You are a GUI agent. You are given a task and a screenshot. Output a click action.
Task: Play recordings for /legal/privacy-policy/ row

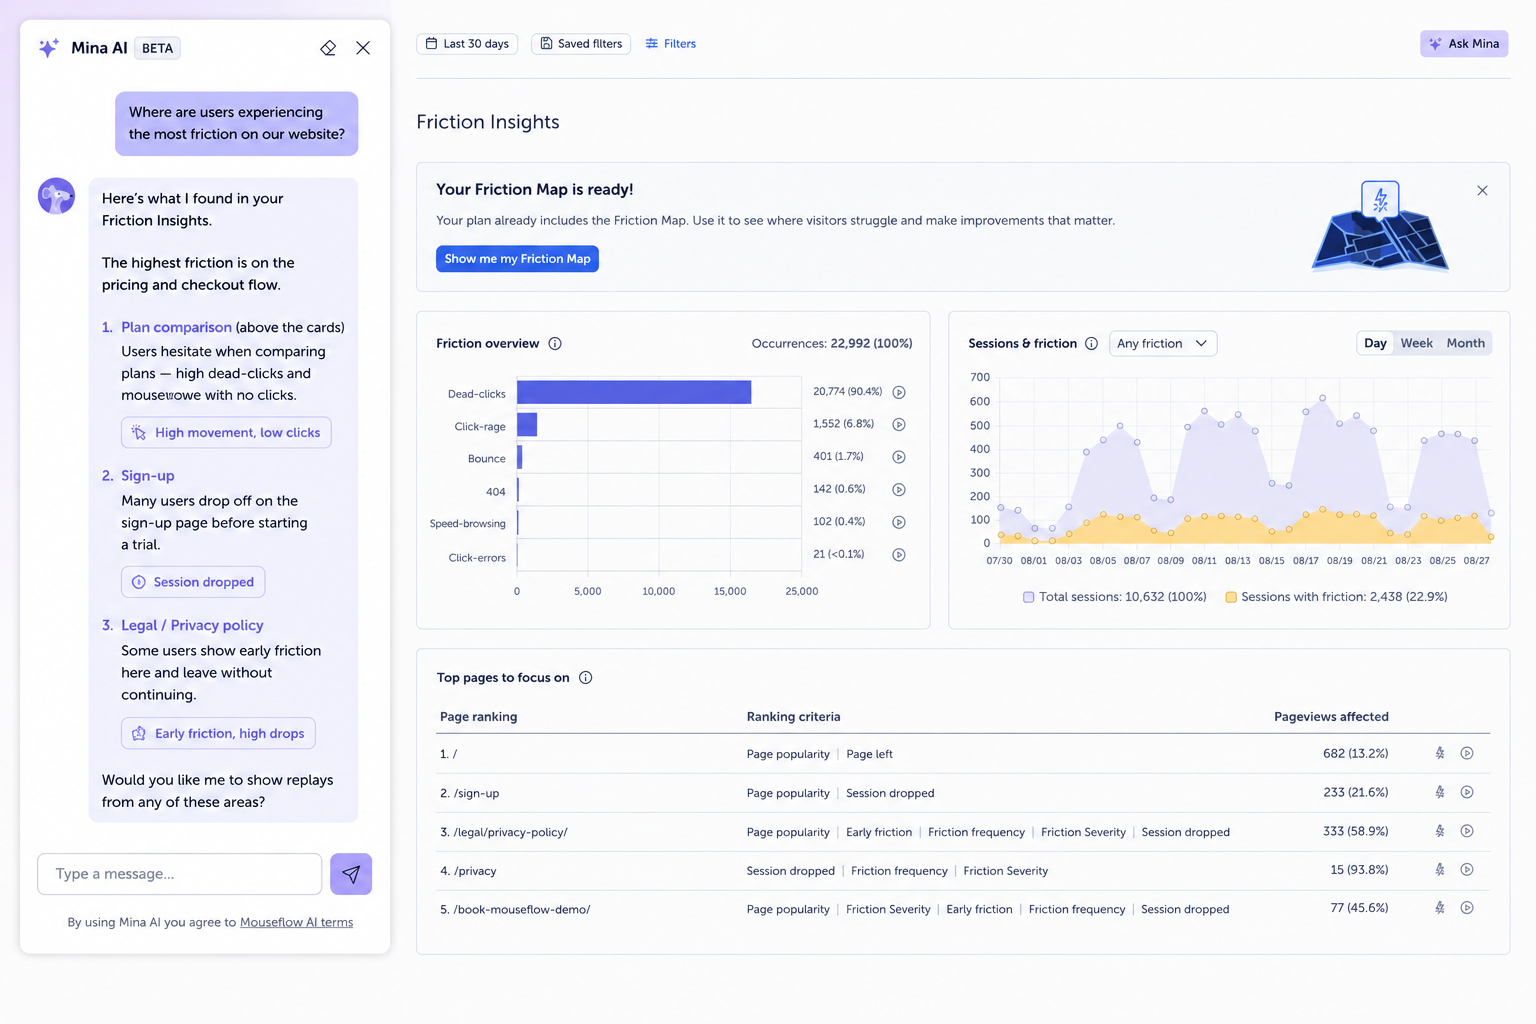(1467, 831)
